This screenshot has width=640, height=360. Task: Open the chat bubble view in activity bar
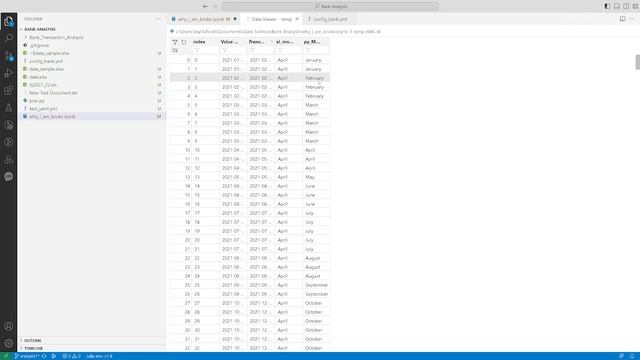[x=9, y=177]
